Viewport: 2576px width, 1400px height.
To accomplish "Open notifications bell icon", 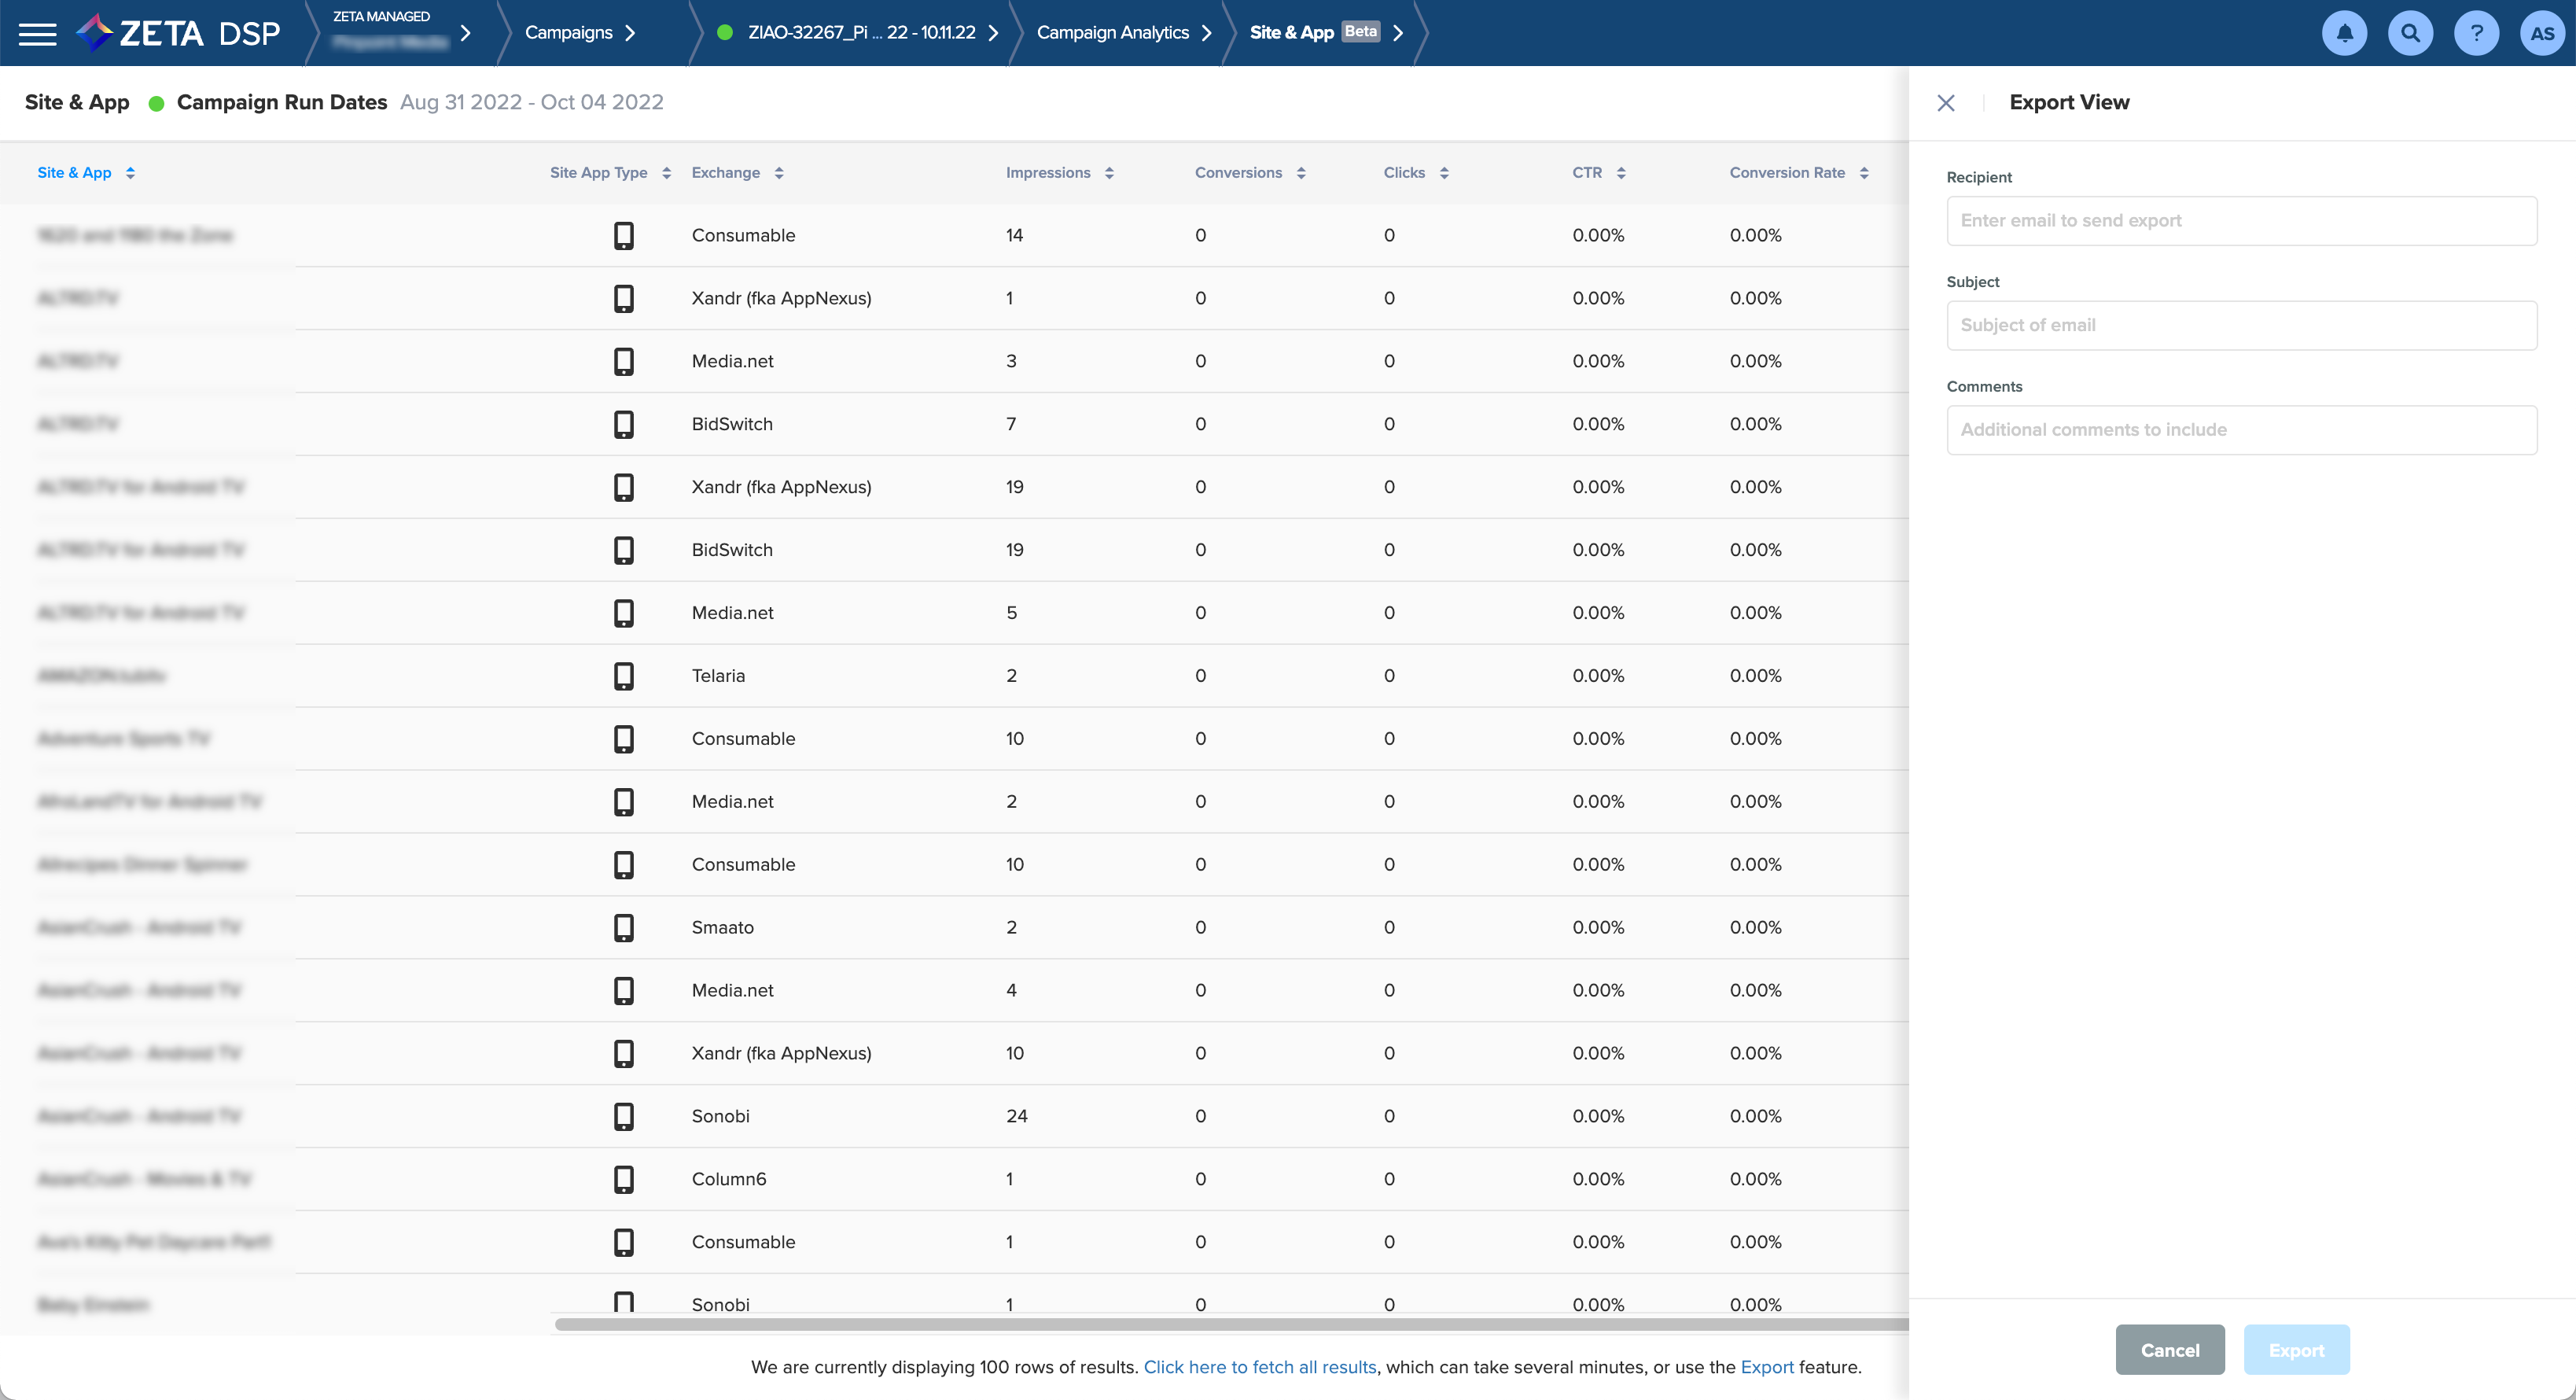I will (x=2344, y=33).
